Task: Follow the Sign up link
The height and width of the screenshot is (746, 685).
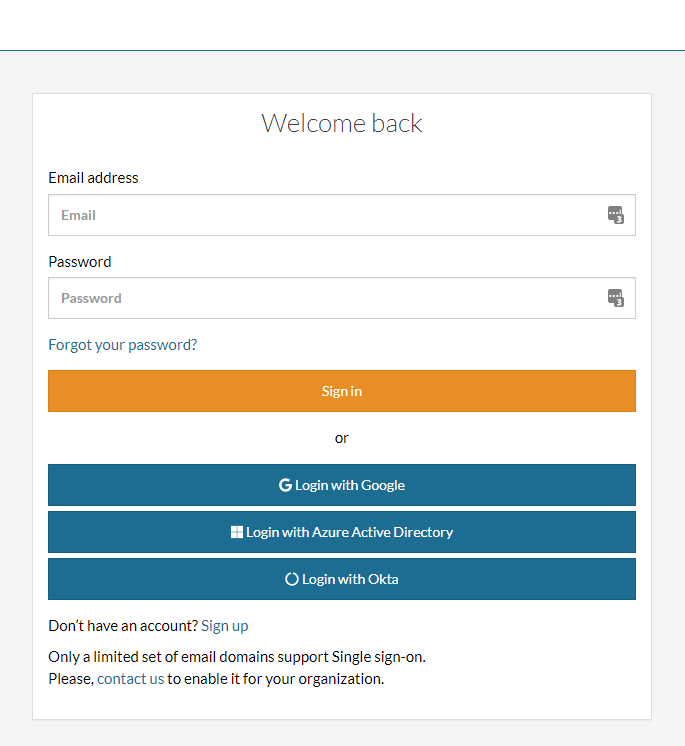Action: (x=225, y=626)
